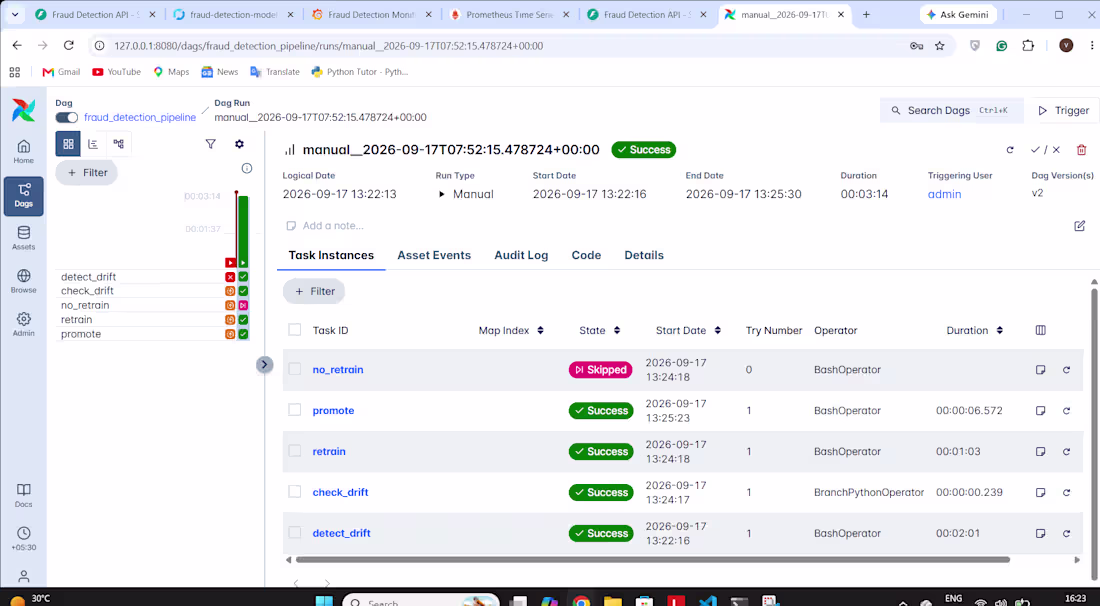This screenshot has width=1100, height=606.
Task: Open the DAG panel gear settings
Action: click(x=239, y=144)
